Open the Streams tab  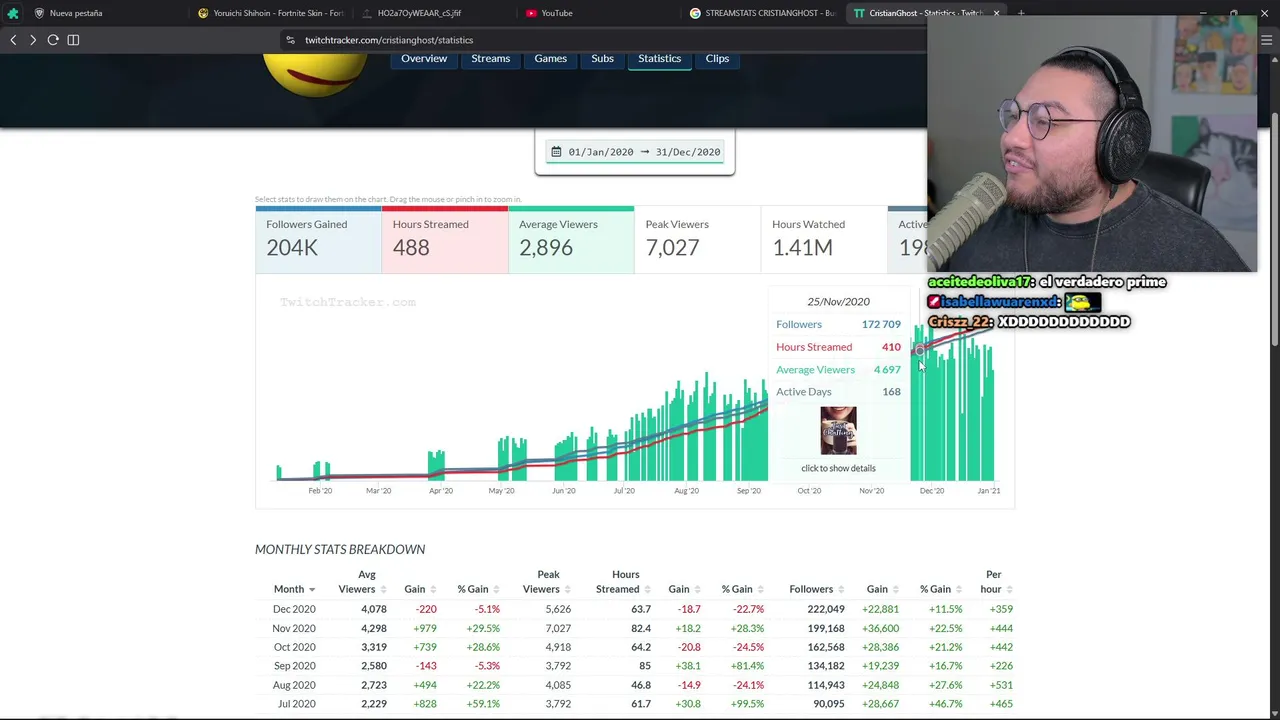(x=491, y=59)
